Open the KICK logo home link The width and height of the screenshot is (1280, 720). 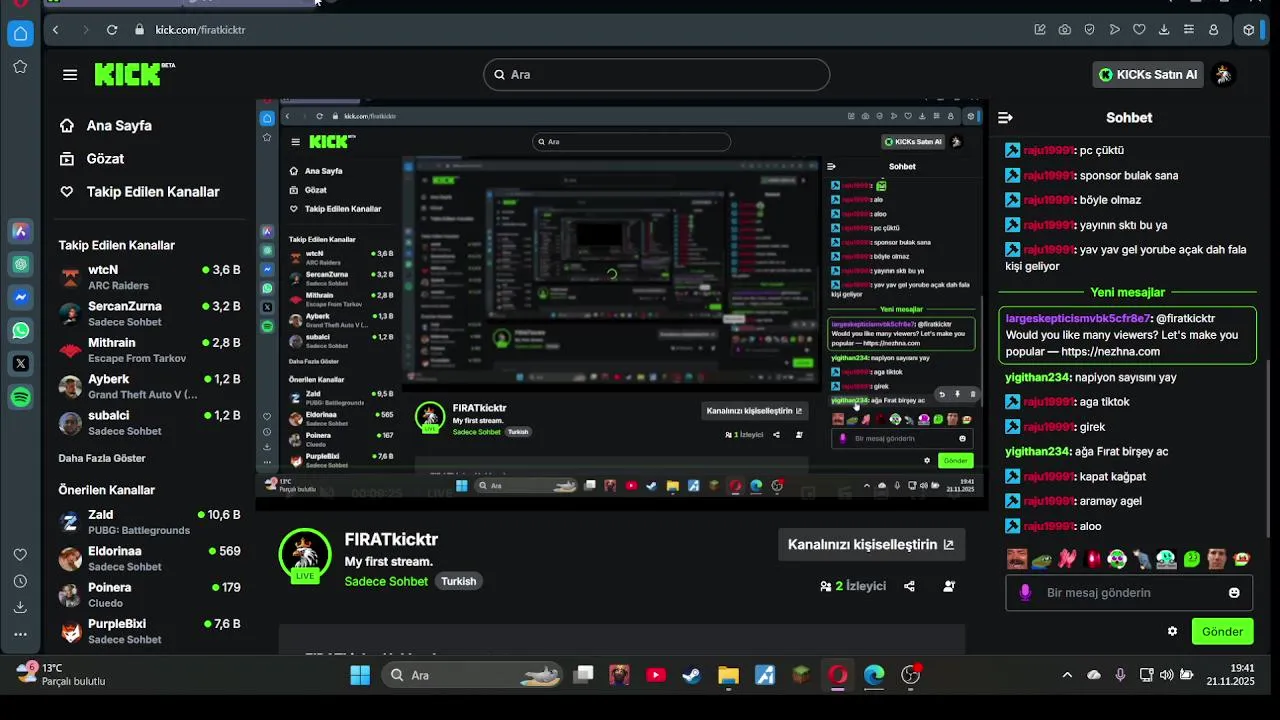pos(134,74)
